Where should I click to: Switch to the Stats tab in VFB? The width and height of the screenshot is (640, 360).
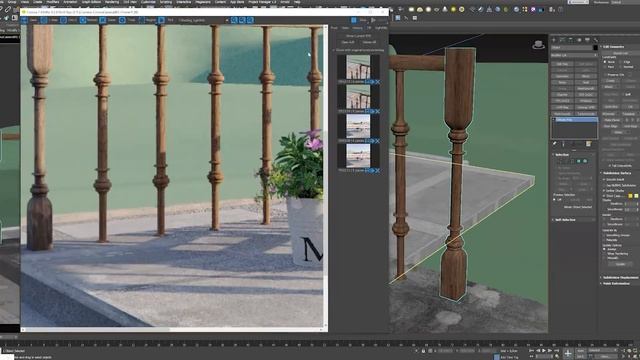tap(345, 28)
